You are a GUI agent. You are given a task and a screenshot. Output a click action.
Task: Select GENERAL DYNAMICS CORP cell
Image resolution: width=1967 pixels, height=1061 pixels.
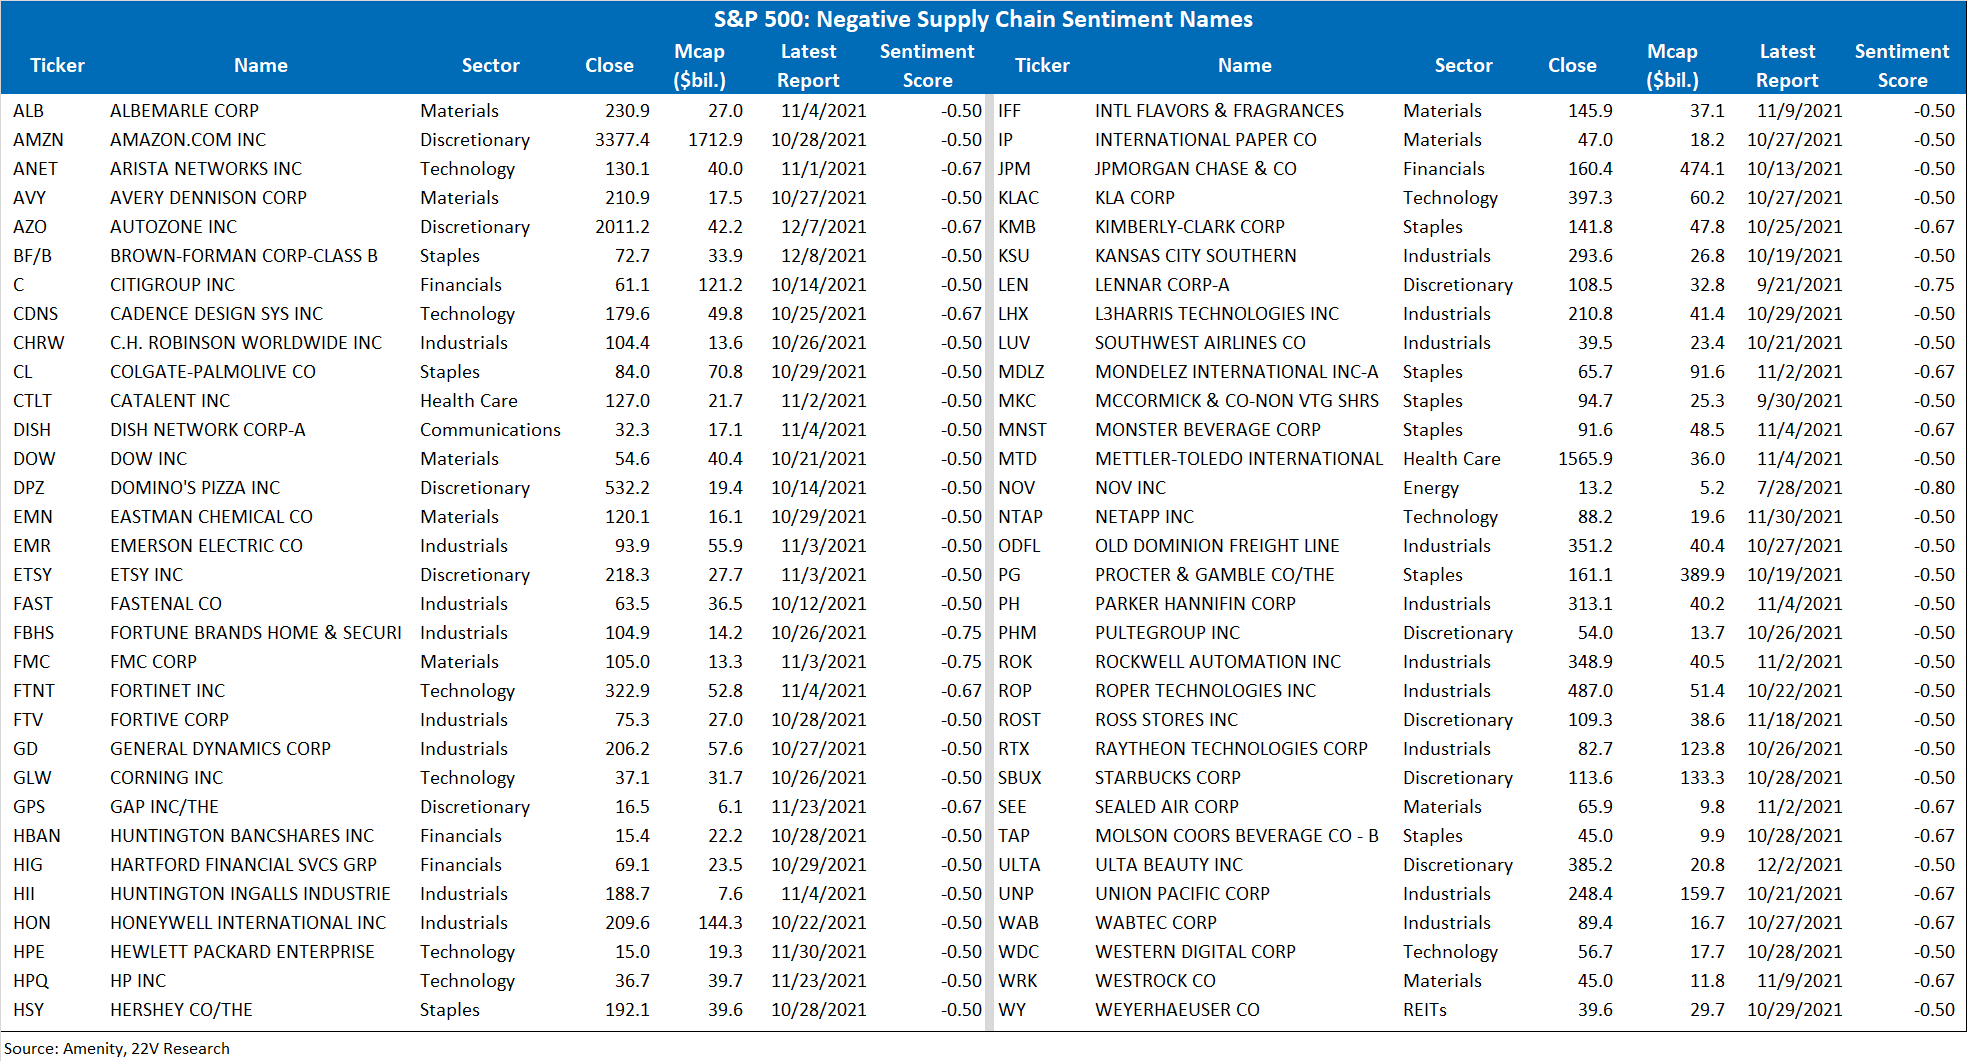[x=220, y=749]
